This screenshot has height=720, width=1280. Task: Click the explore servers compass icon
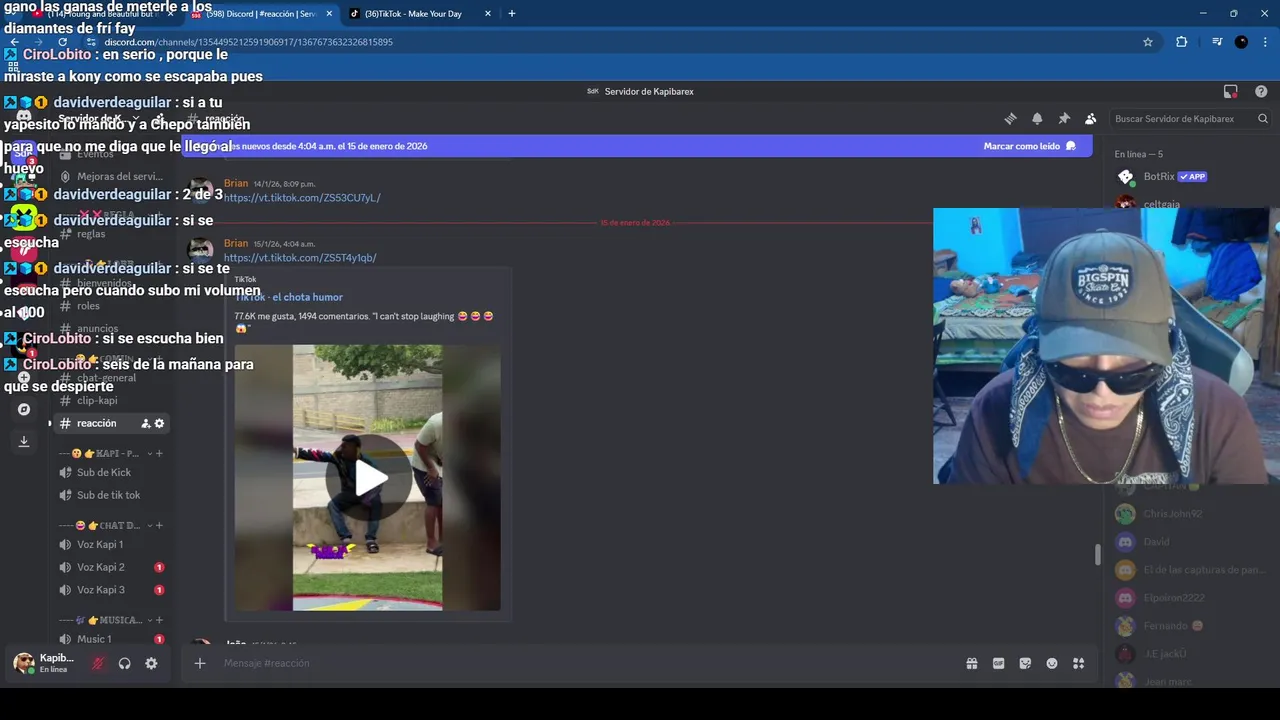[24, 409]
